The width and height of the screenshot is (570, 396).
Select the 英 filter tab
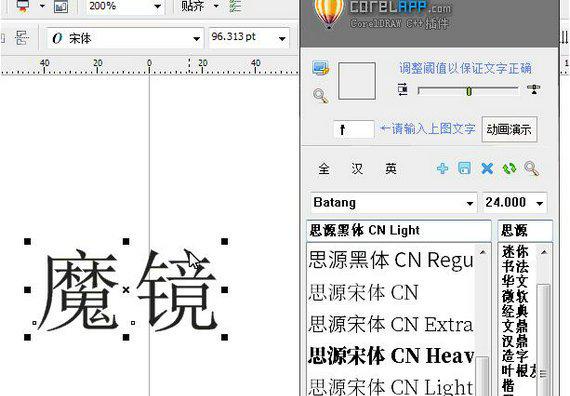pos(391,168)
